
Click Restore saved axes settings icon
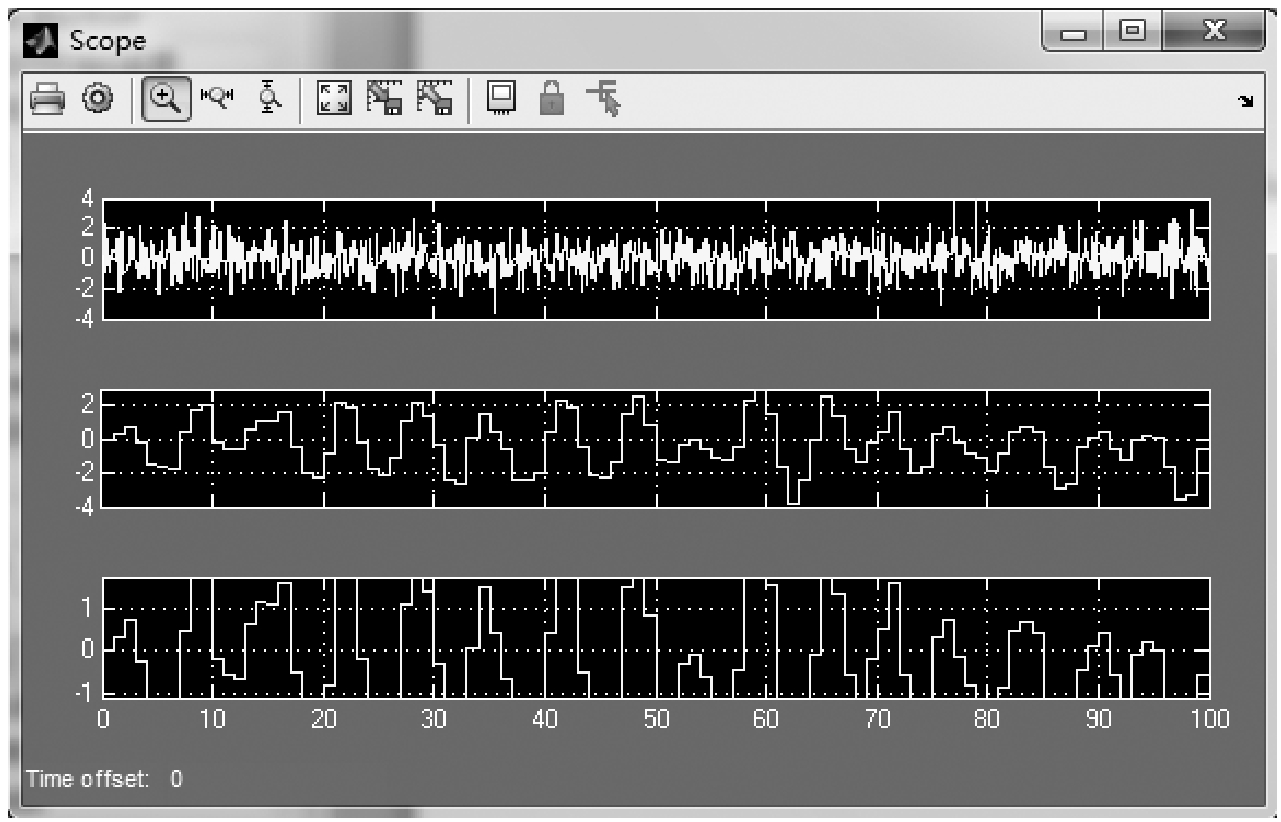(x=435, y=98)
